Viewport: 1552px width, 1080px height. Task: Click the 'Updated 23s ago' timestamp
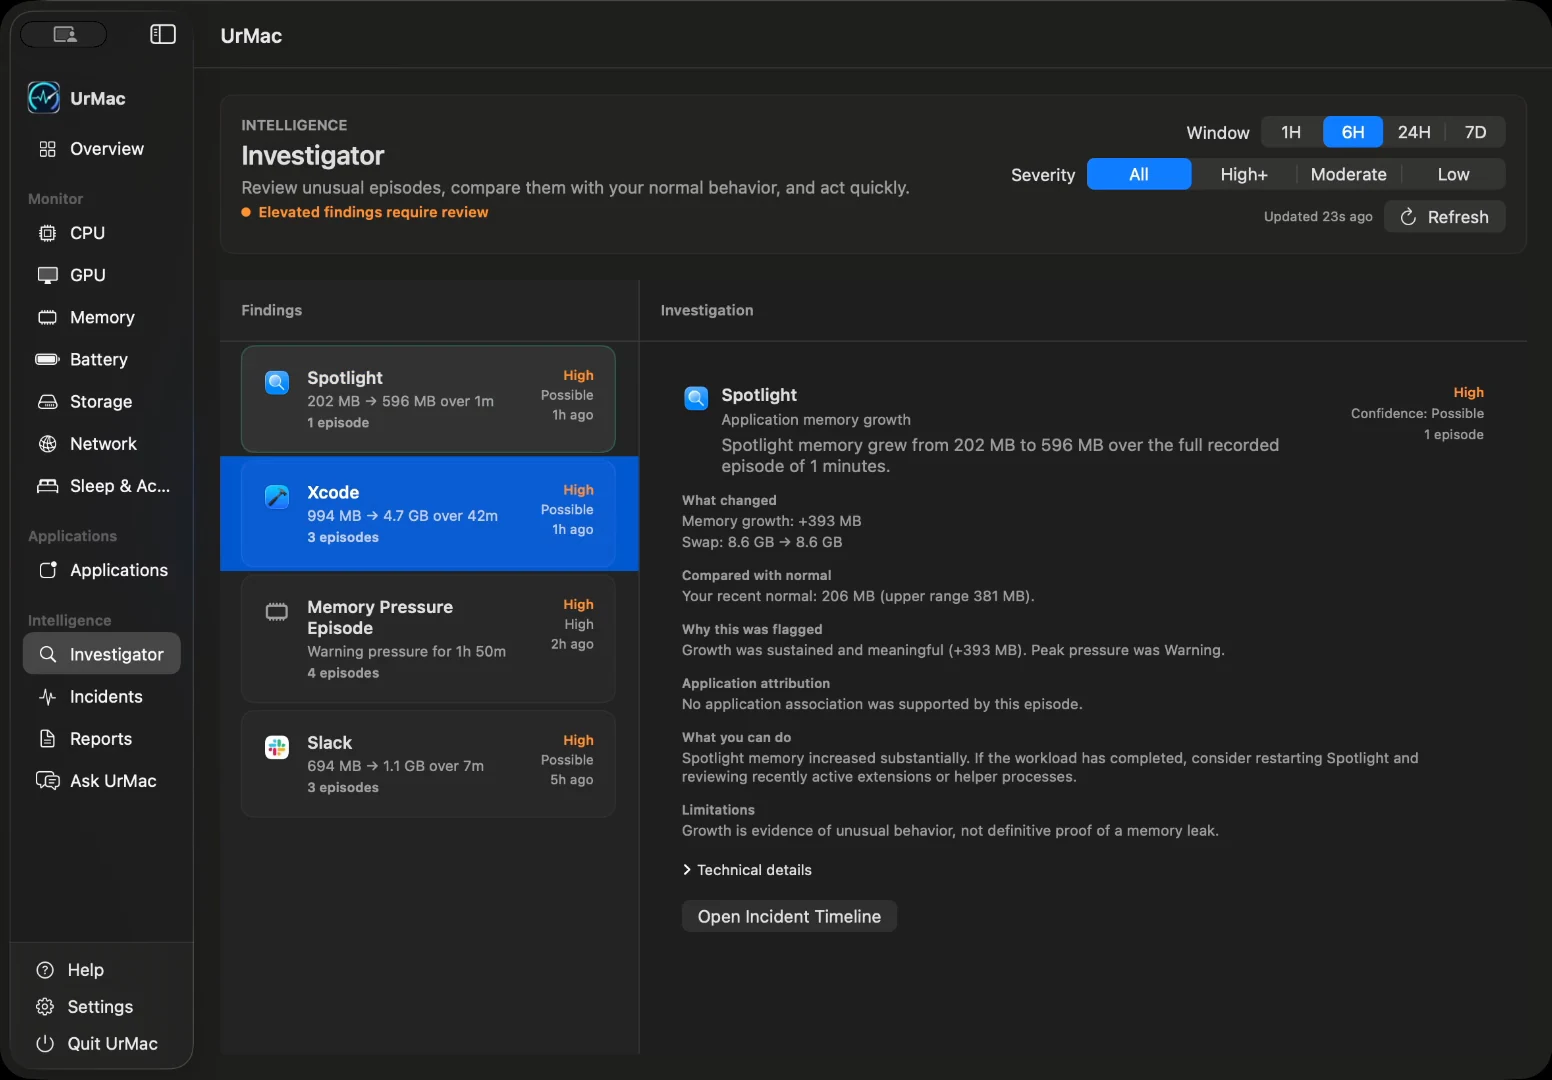coord(1318,217)
